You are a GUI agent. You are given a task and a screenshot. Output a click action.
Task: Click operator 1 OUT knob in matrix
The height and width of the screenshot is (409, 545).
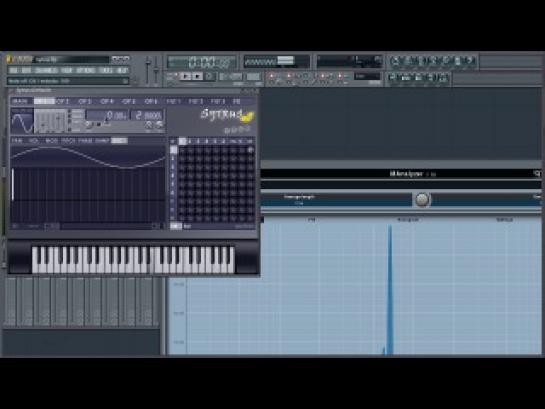[x=250, y=150]
